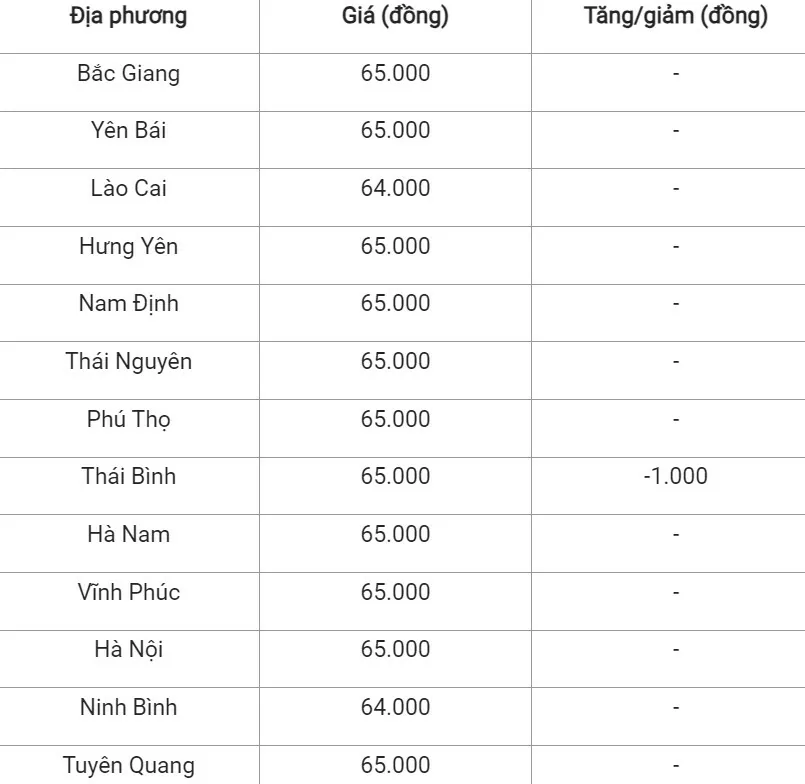Select the Thái Bình cell
This screenshot has height=784, width=805.
129,477
